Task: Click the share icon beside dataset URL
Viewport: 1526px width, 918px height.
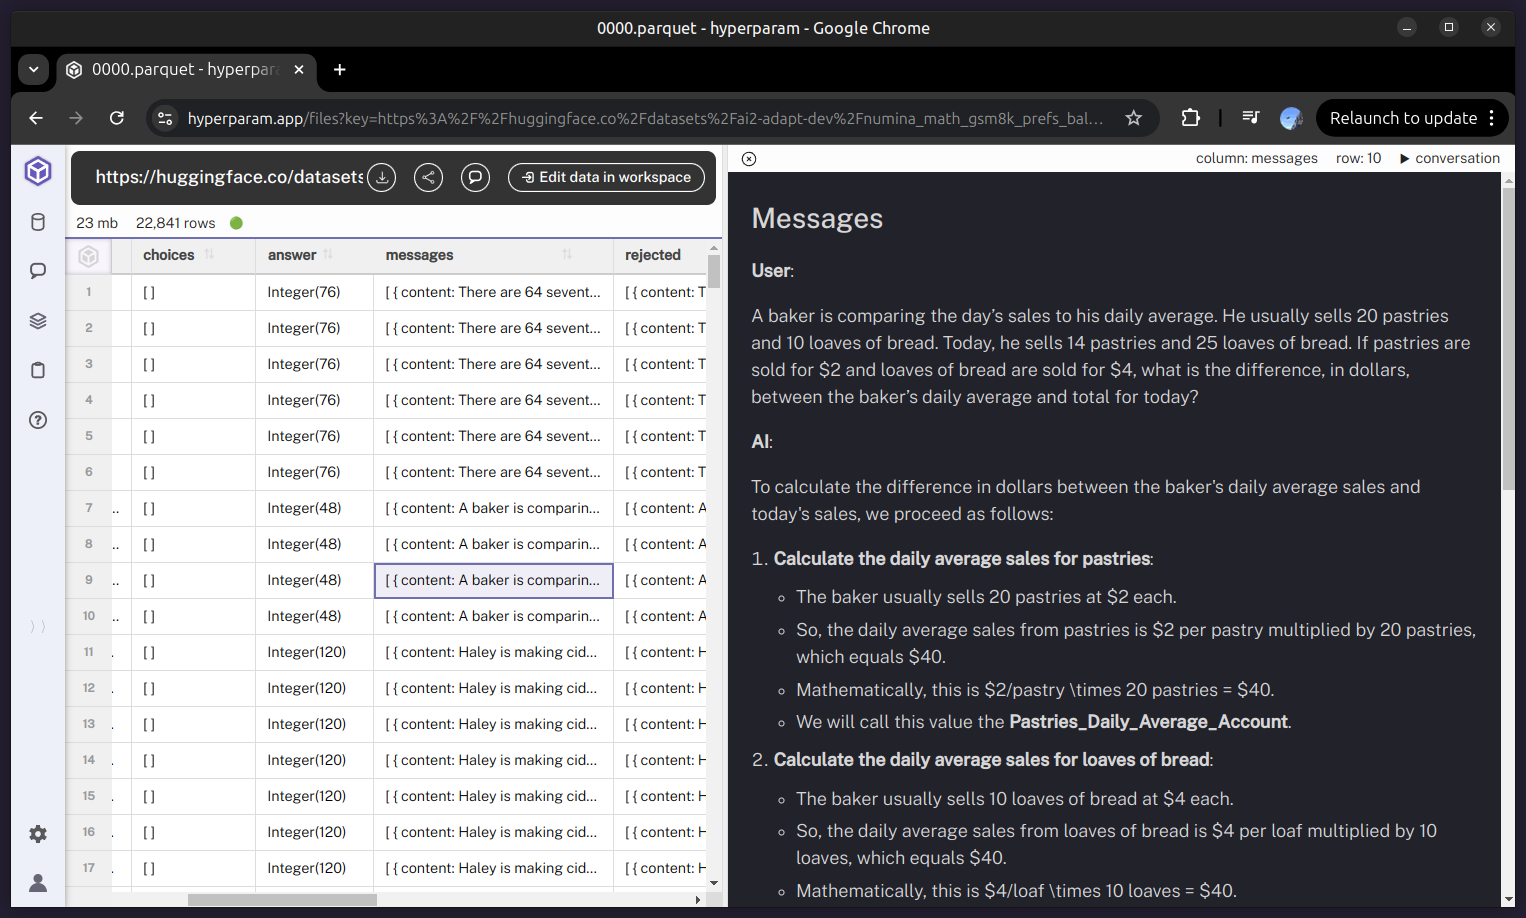Action: 428,178
